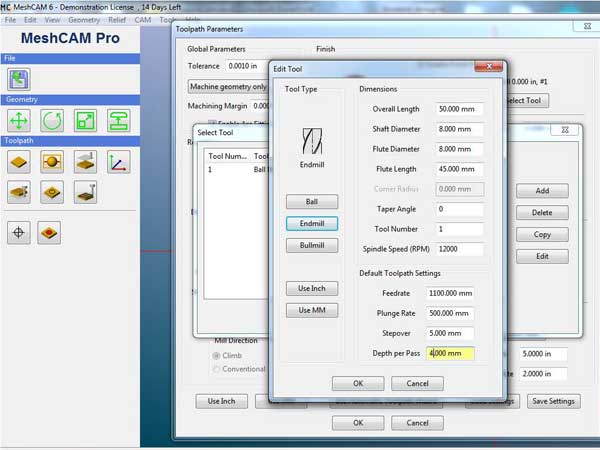Open the File menu

10,20
